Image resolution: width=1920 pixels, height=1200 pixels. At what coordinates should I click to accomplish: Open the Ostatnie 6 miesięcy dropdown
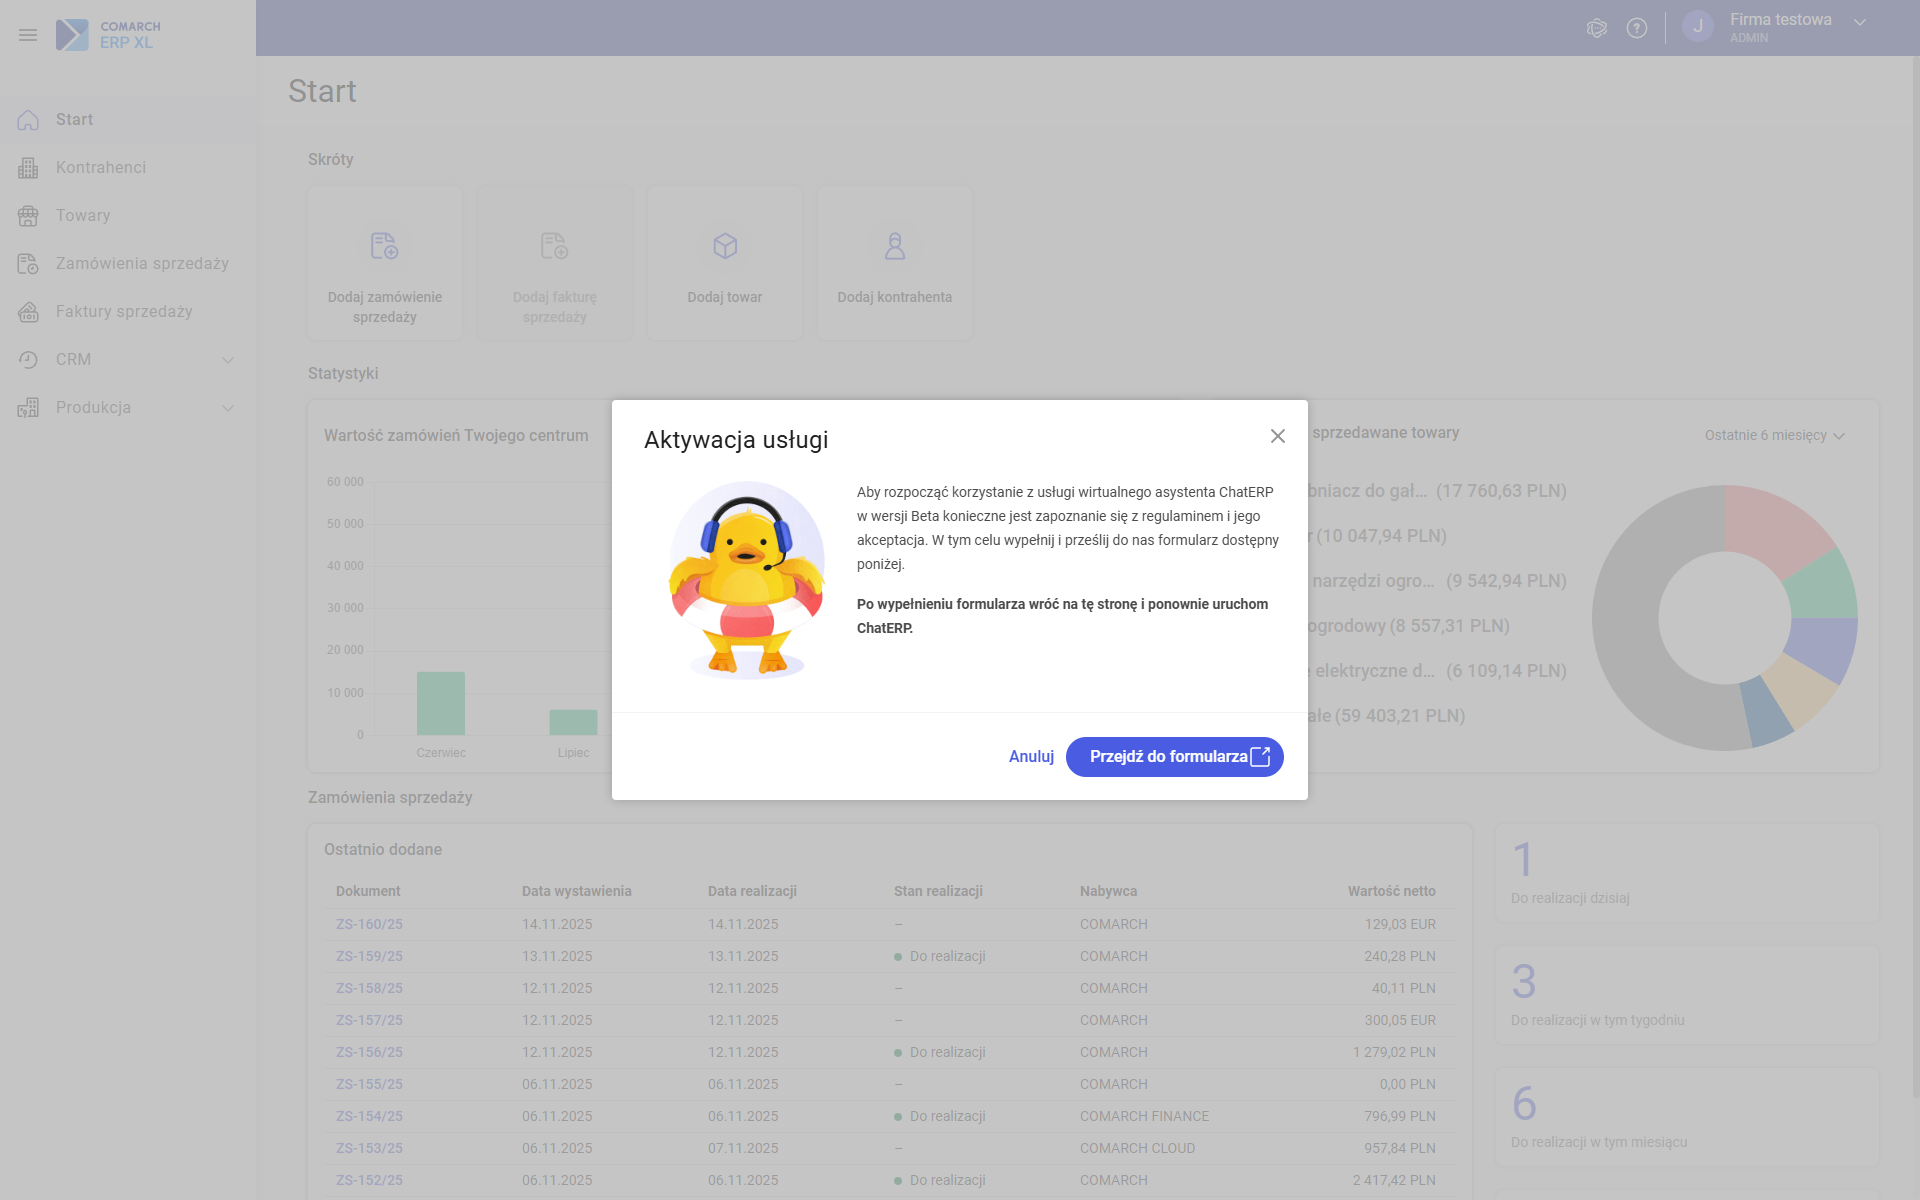pos(1774,436)
